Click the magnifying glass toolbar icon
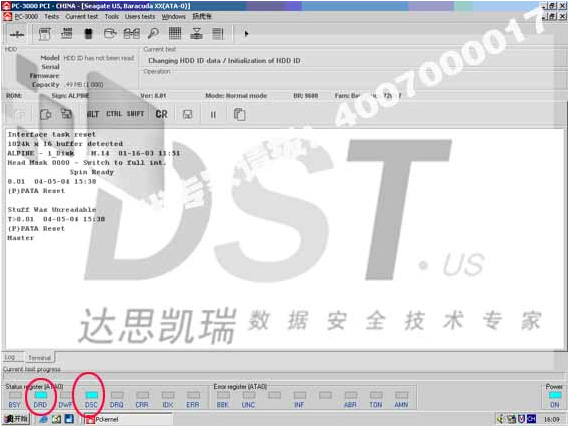 pos(153,34)
